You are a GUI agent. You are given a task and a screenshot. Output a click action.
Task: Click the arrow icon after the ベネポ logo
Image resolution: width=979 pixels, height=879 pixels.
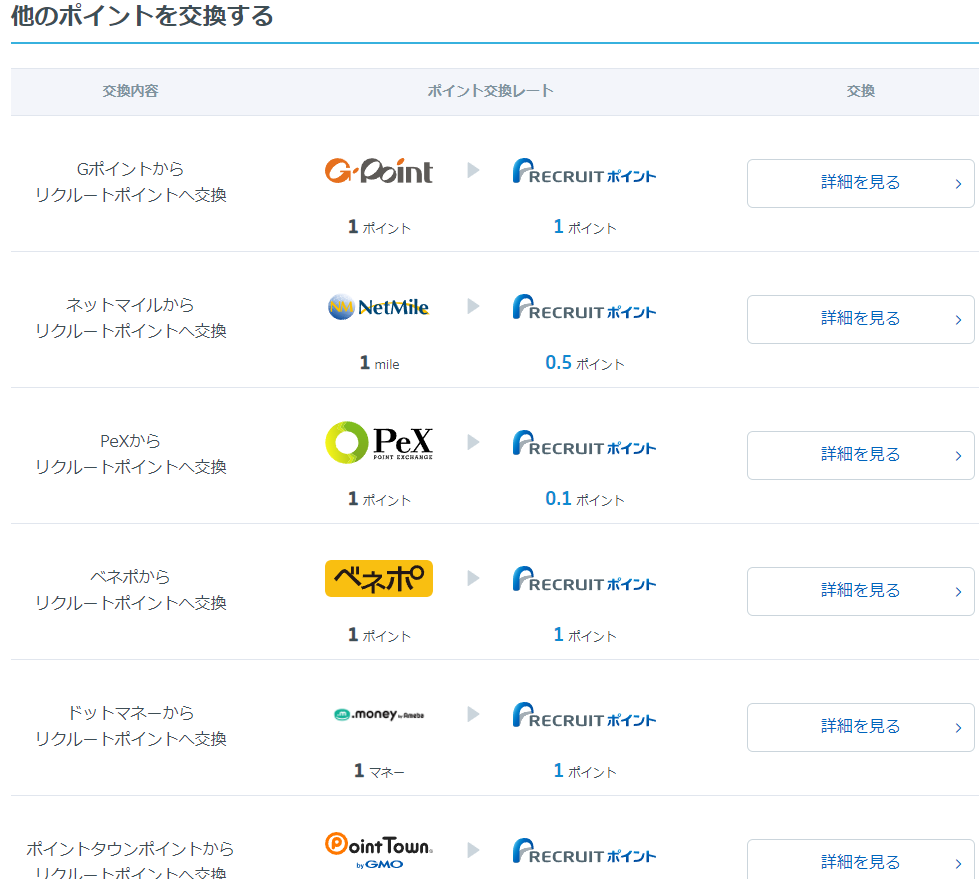(473, 578)
